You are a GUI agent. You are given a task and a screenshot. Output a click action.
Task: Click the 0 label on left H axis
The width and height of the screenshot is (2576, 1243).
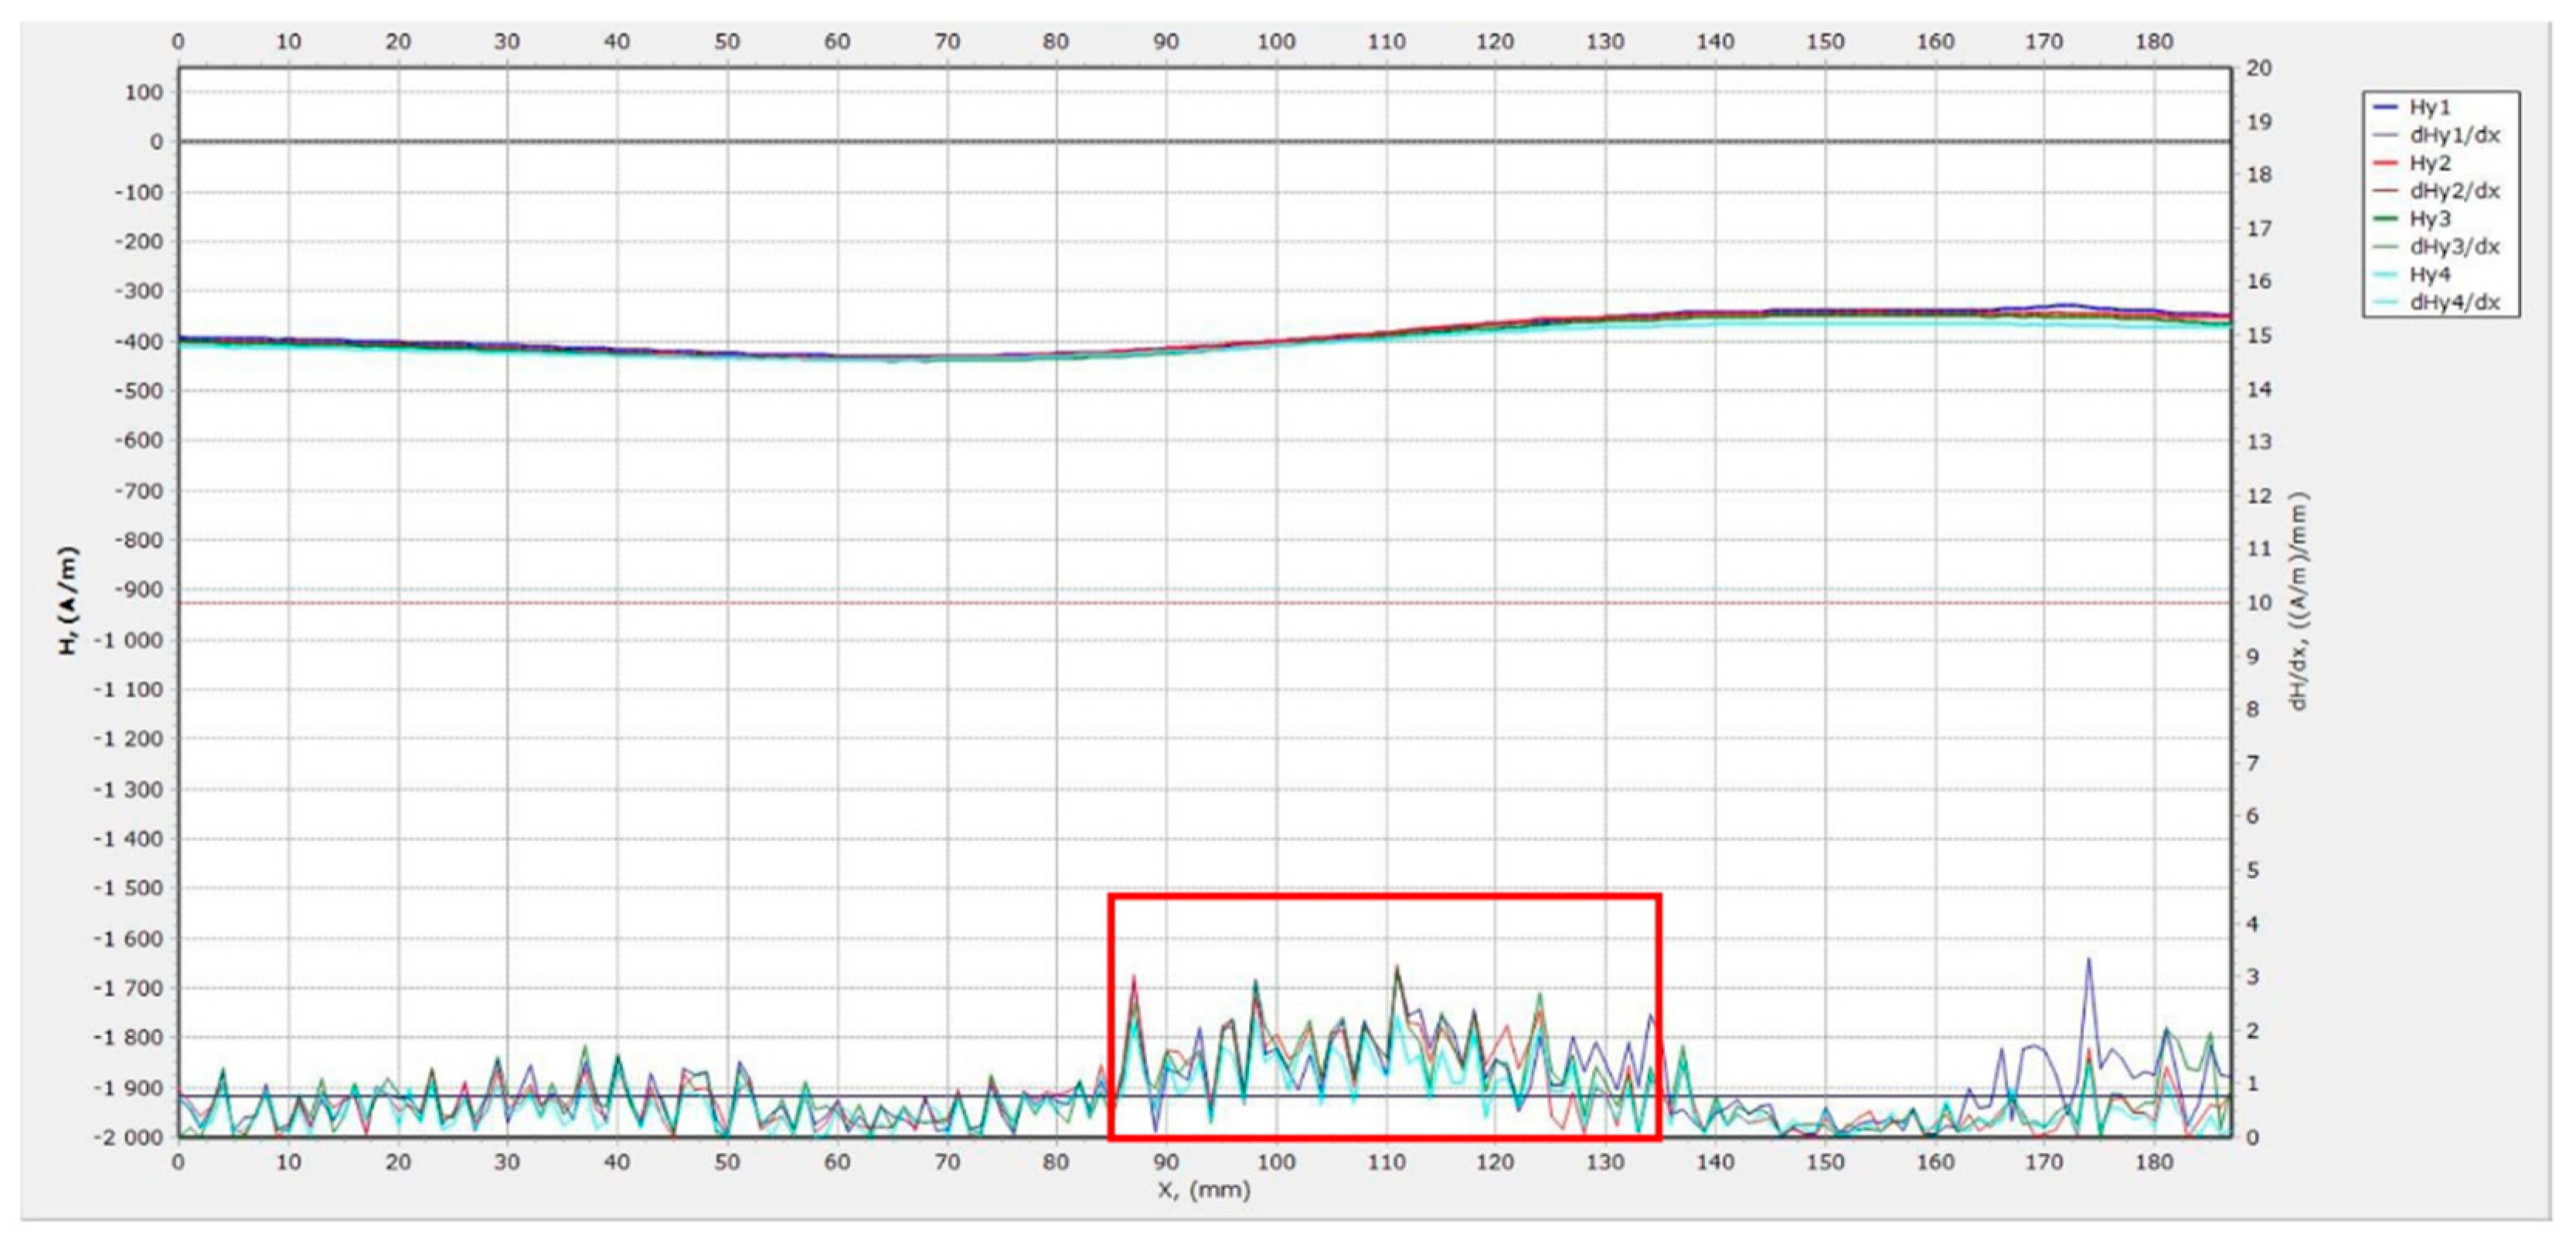point(156,143)
